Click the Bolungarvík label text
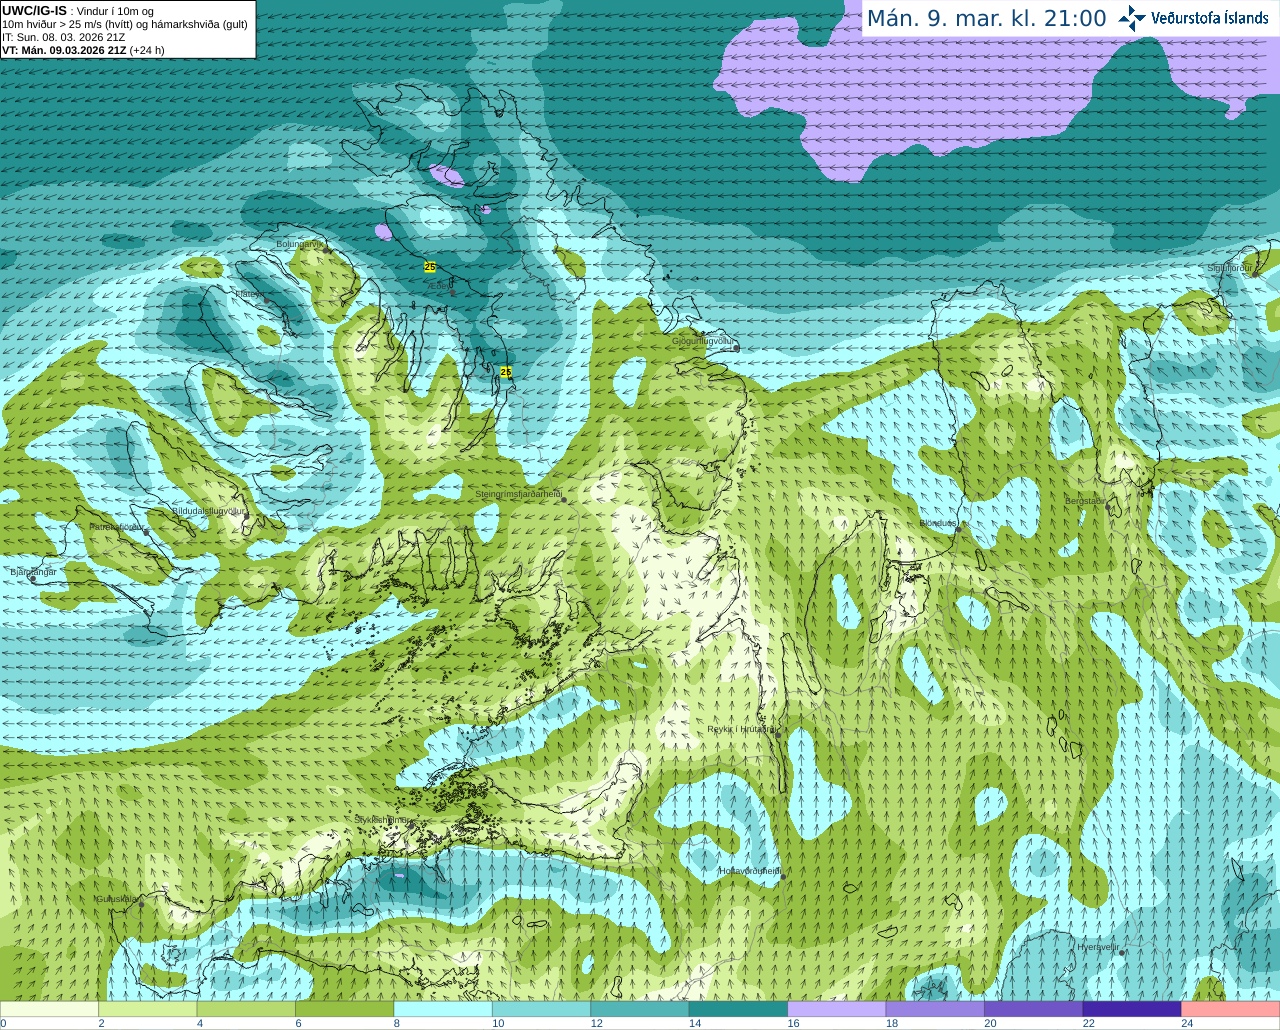 (300, 243)
